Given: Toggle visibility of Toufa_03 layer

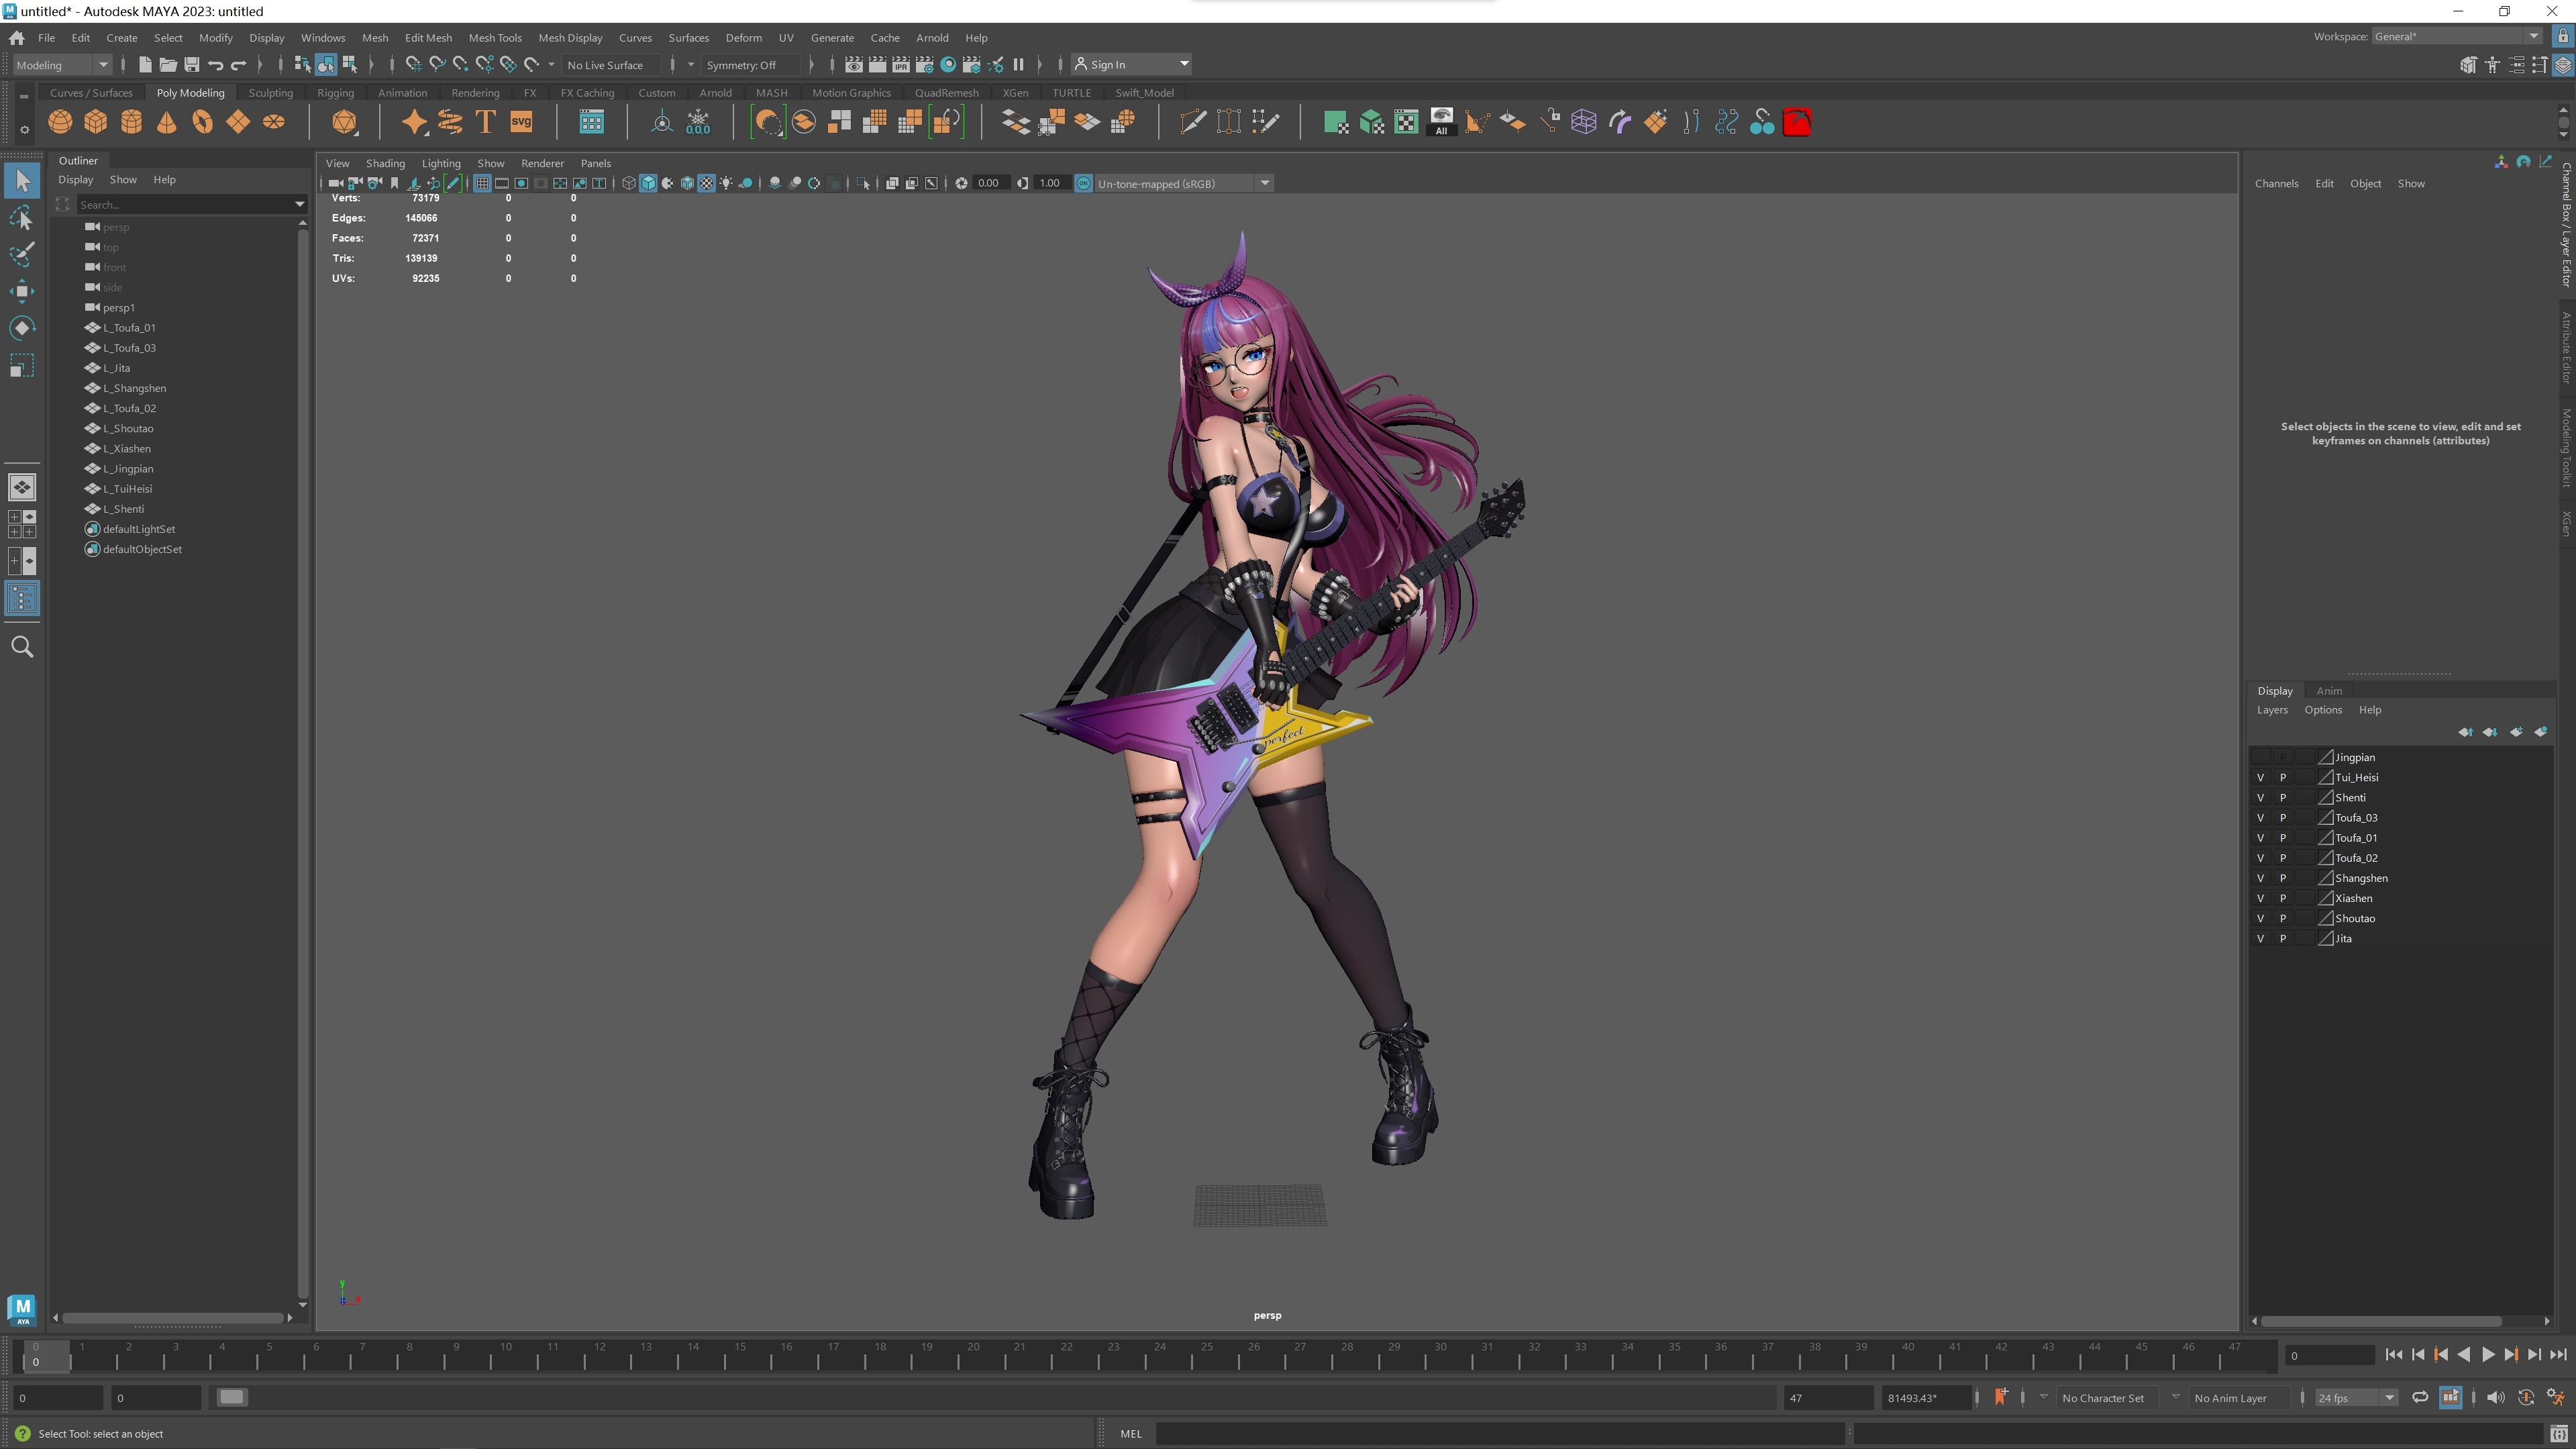Looking at the screenshot, I should (2260, 817).
